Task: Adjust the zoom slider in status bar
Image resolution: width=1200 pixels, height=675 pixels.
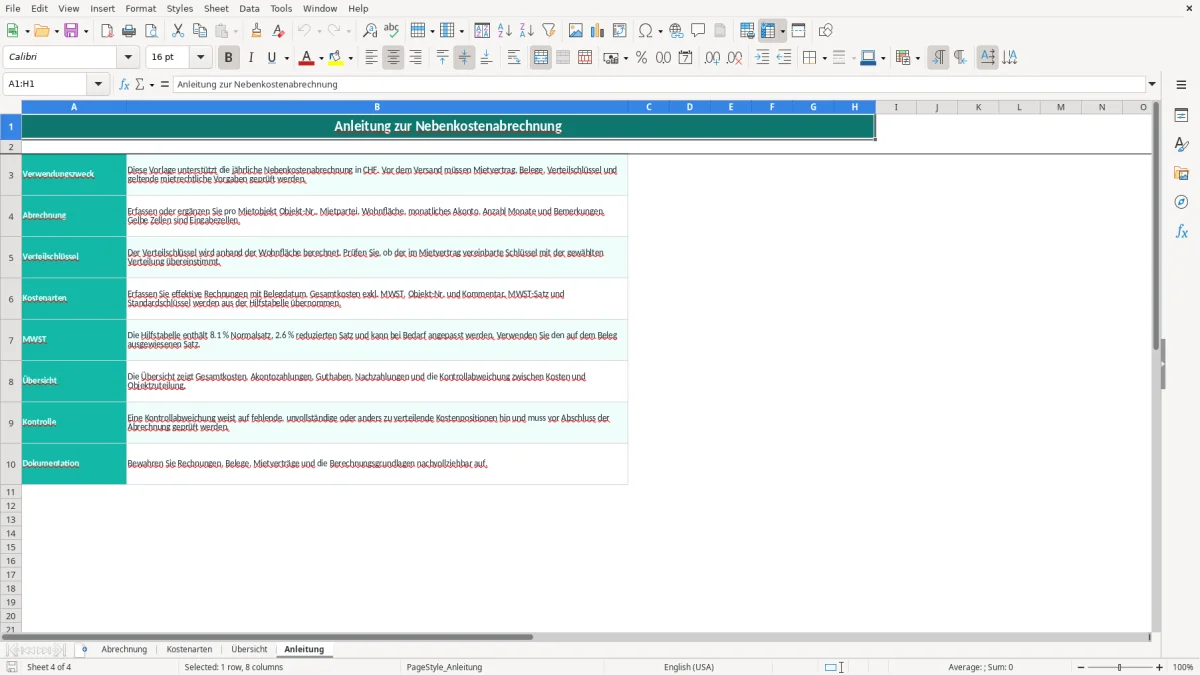Action: click(1119, 667)
